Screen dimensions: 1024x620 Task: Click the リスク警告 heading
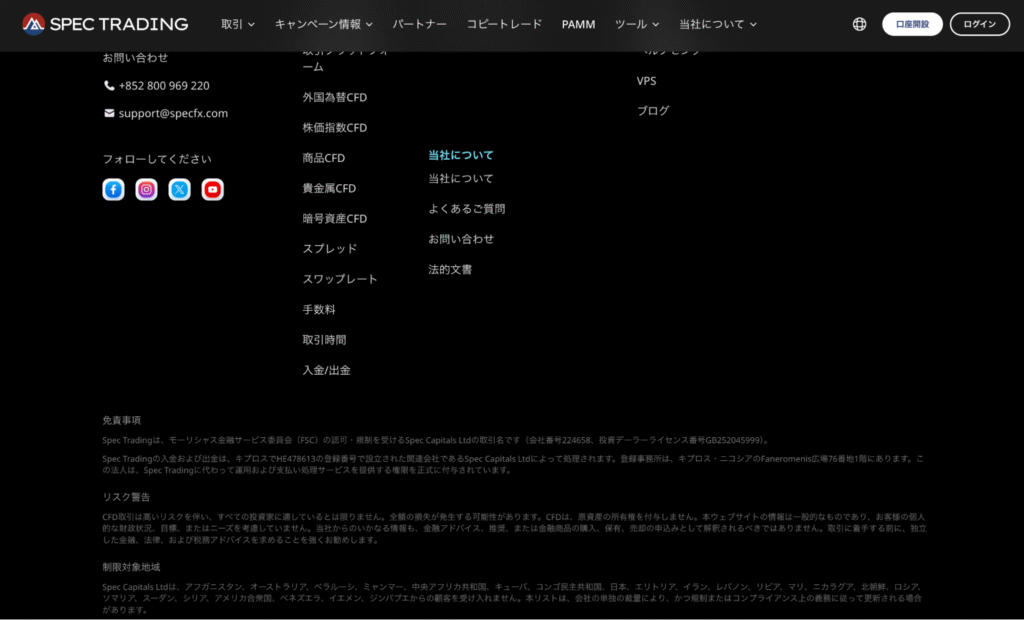click(126, 497)
